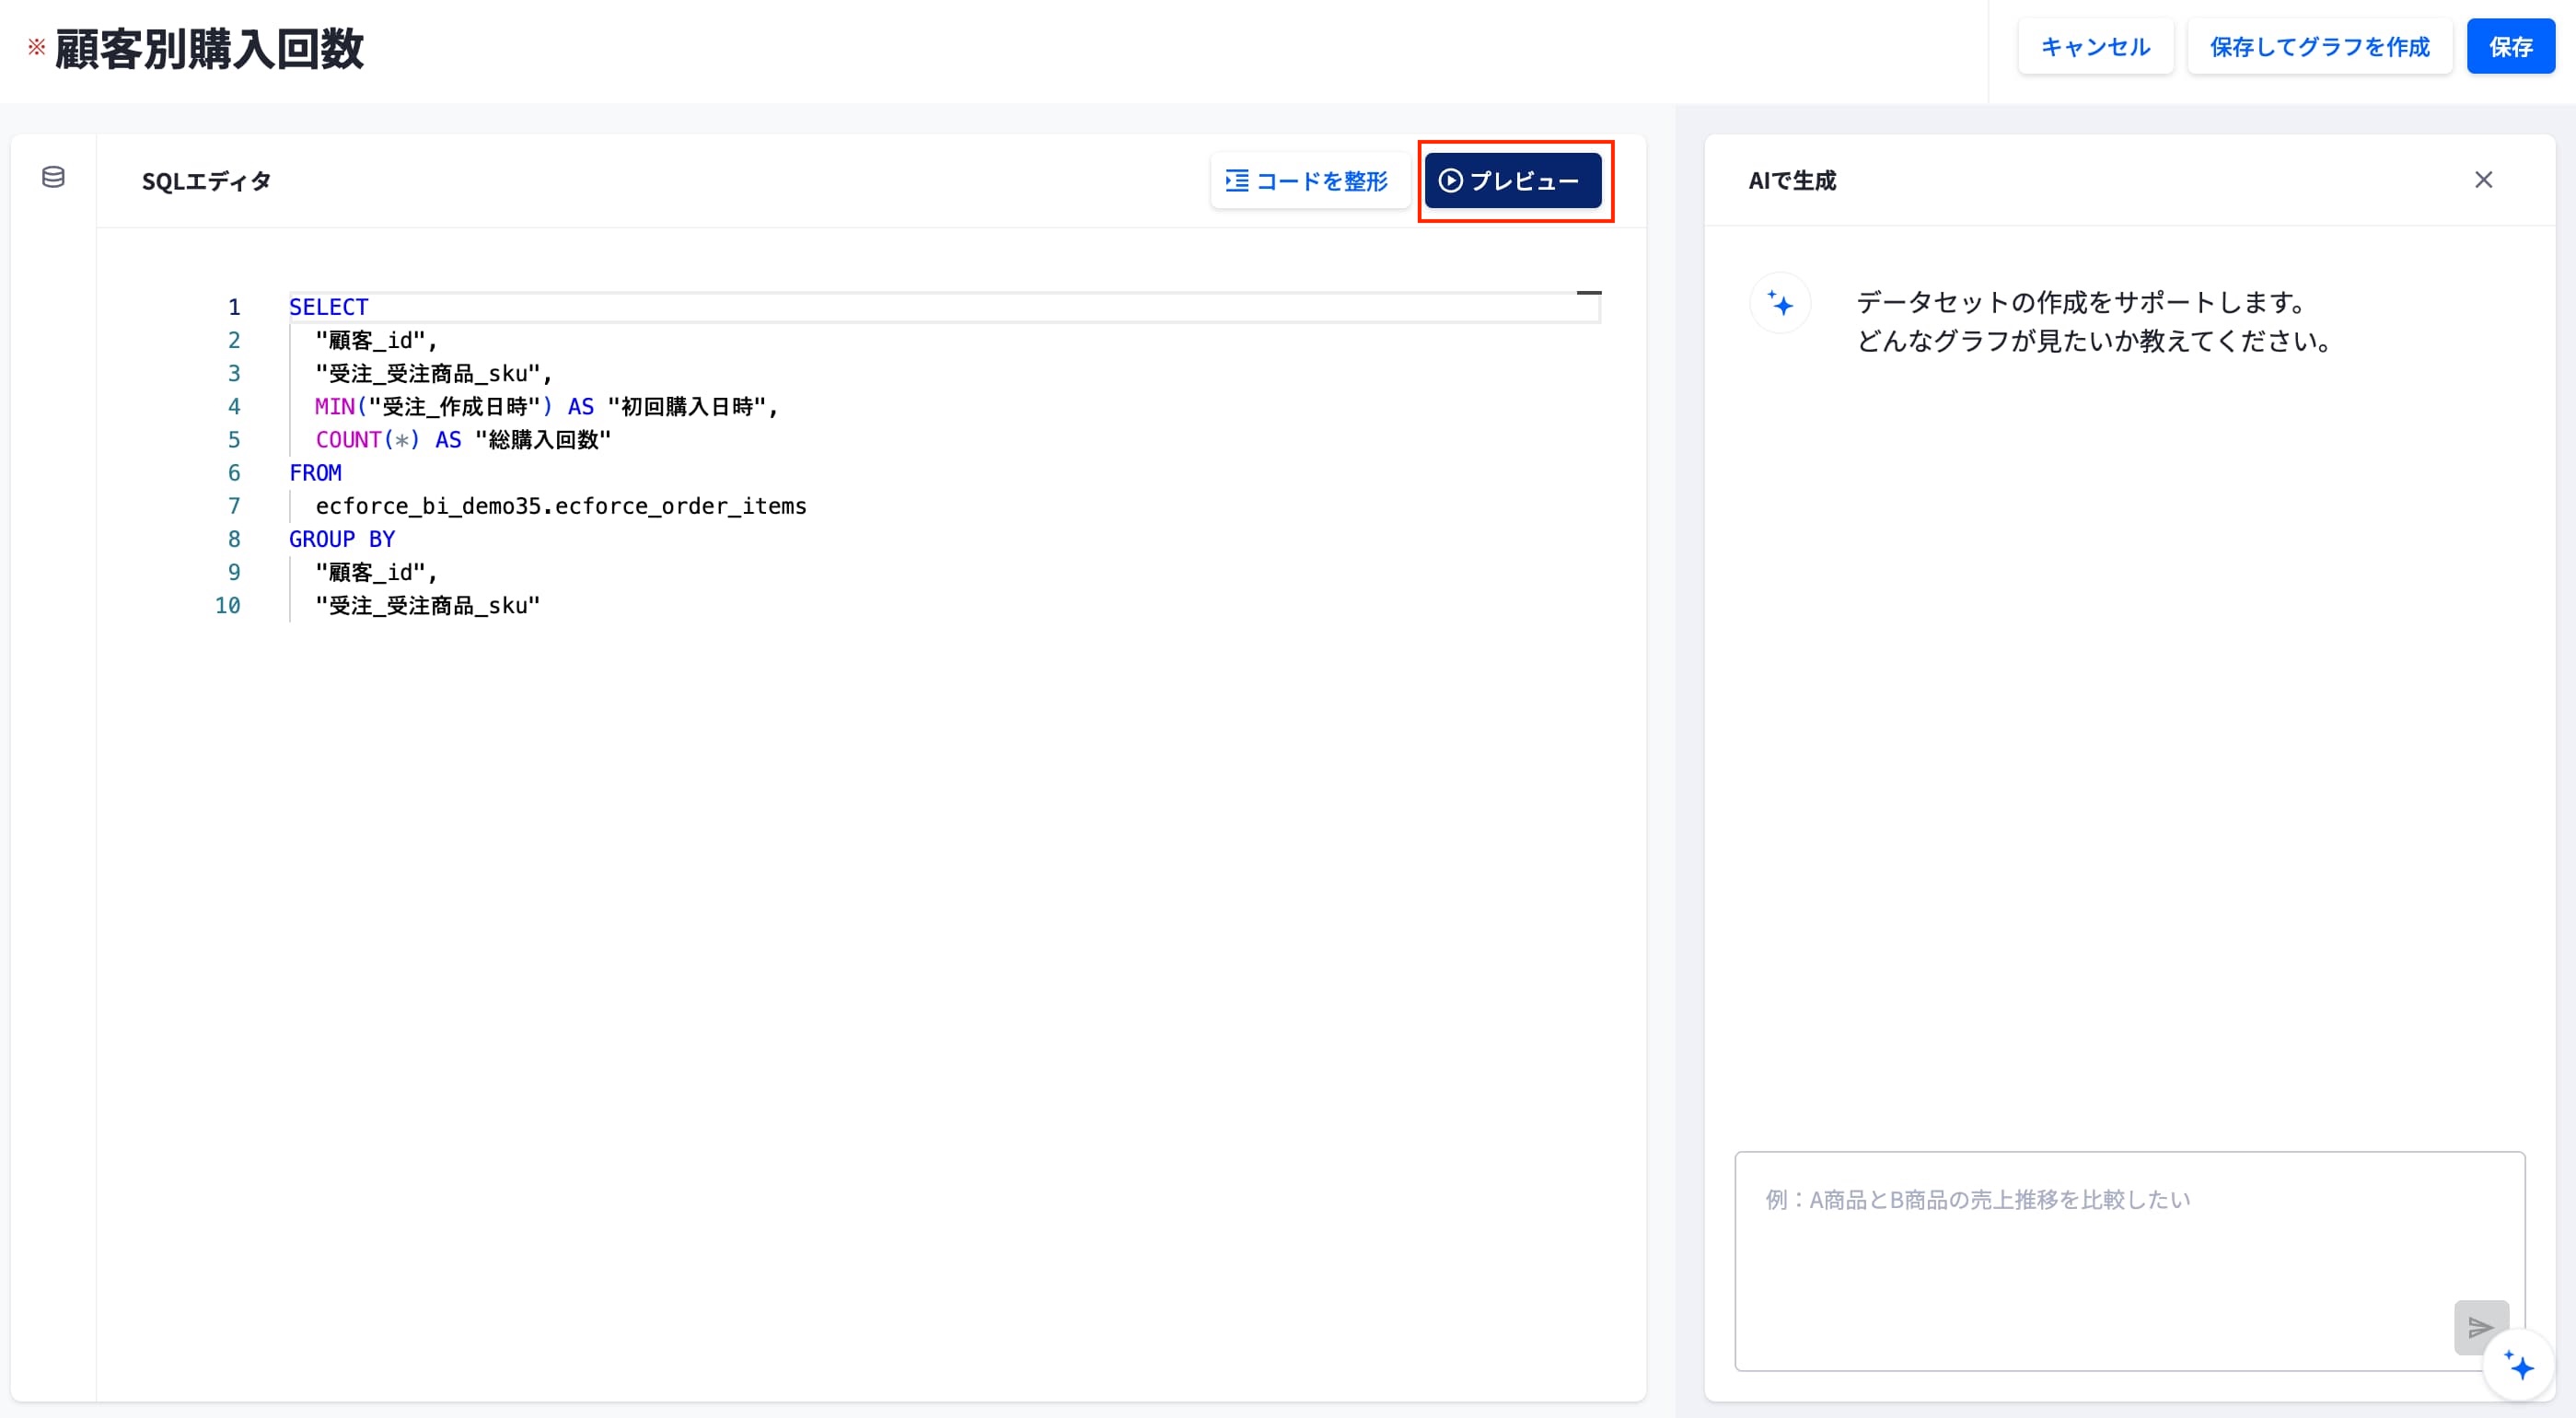Click 保存してグラフを作成 button
The height and width of the screenshot is (1418, 2576).
2319,47
